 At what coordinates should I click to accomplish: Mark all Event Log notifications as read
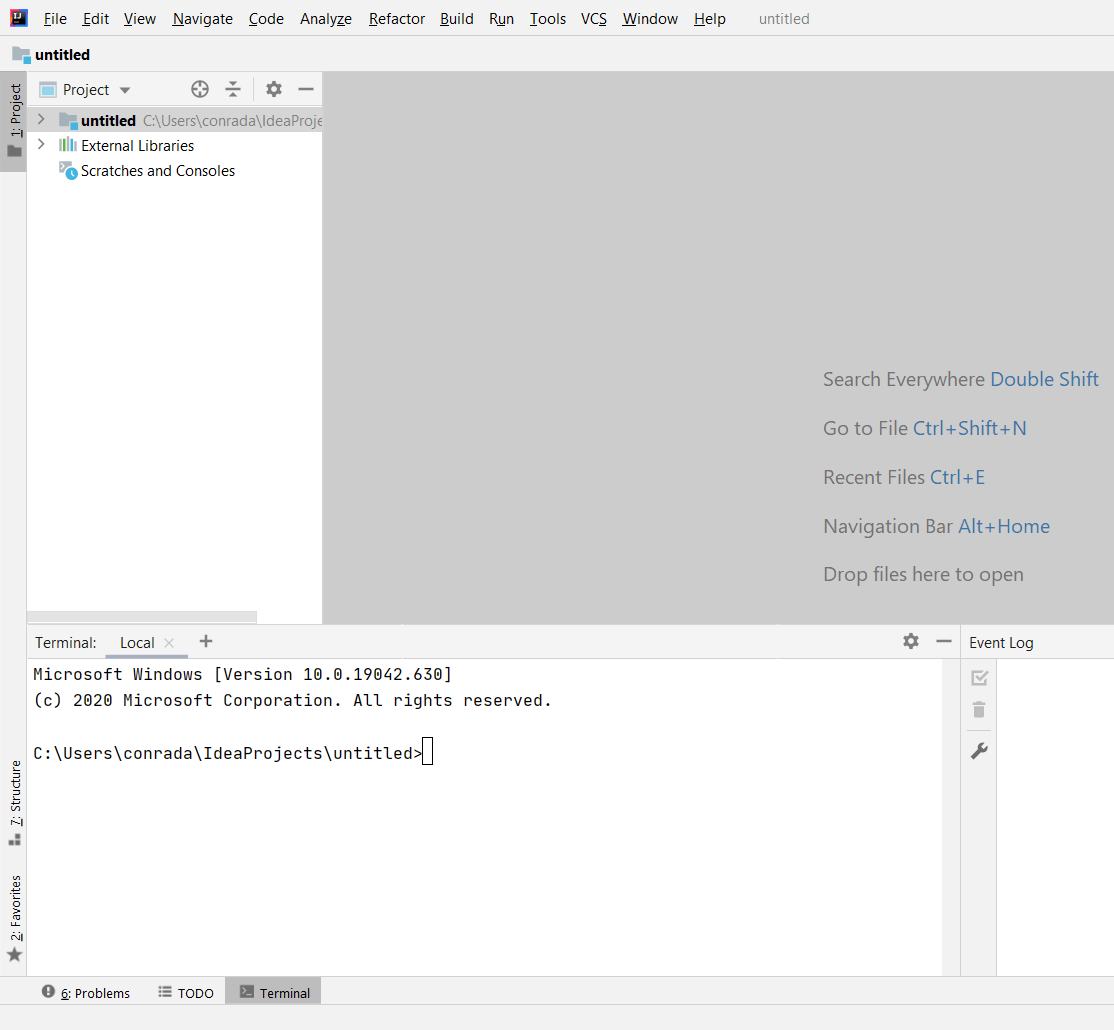coord(979,678)
